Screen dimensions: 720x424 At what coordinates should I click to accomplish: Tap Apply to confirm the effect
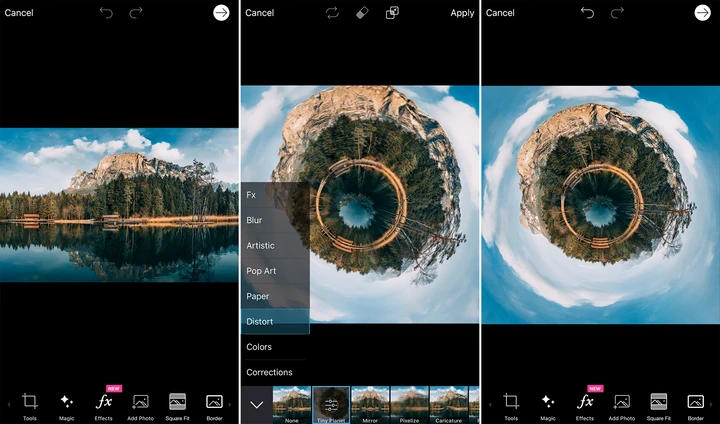pyautogui.click(x=462, y=13)
